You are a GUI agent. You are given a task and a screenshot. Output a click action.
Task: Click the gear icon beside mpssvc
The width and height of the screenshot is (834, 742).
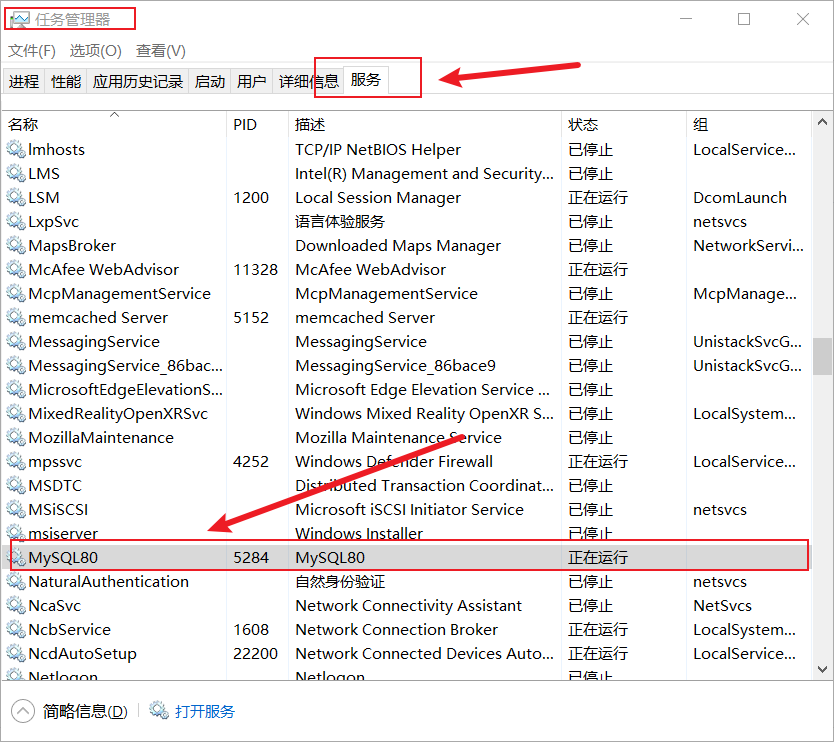tap(16, 461)
